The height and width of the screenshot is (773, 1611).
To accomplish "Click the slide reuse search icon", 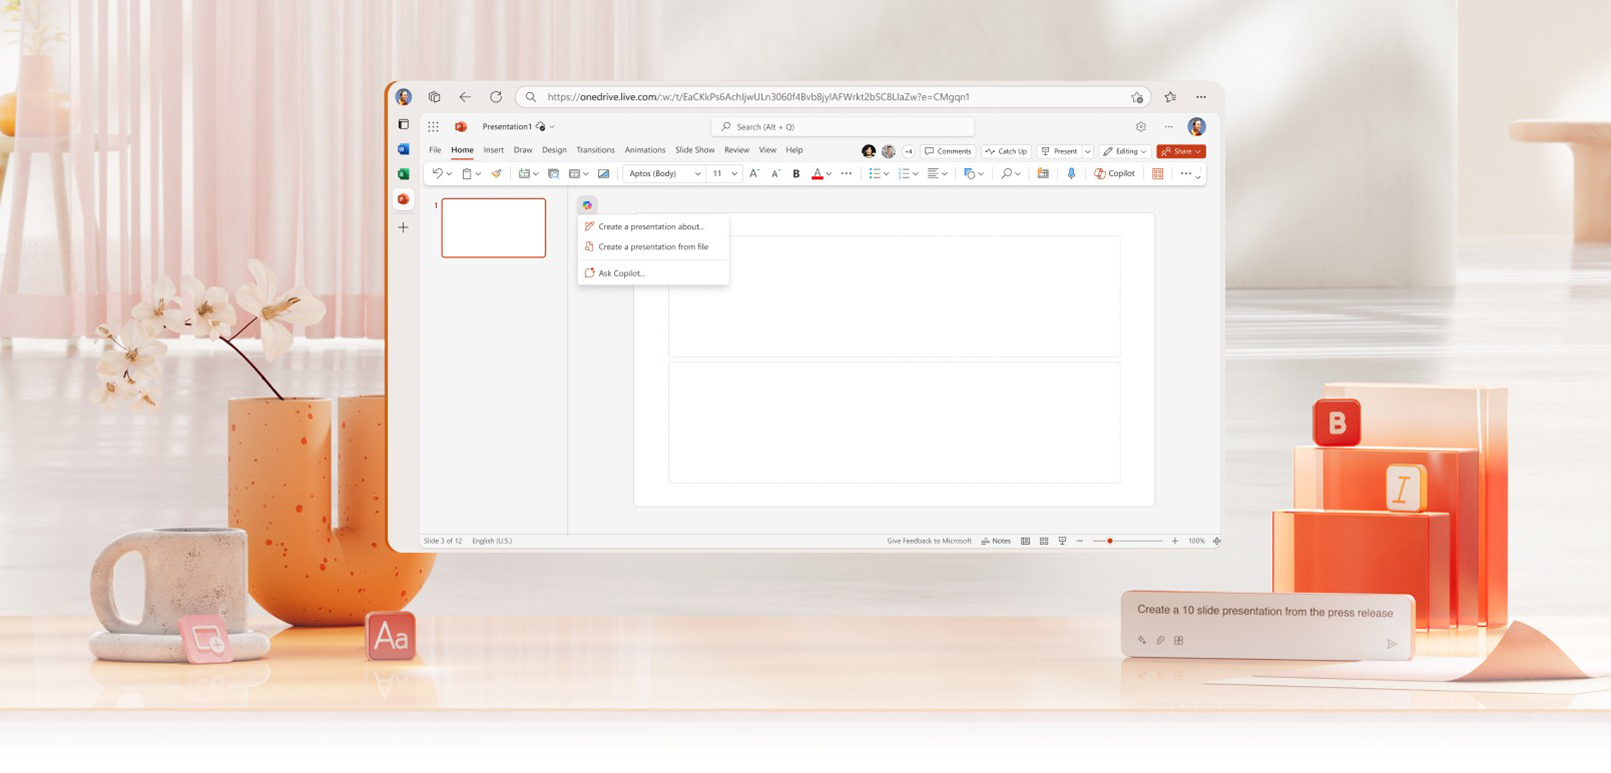I will pyautogui.click(x=553, y=174).
